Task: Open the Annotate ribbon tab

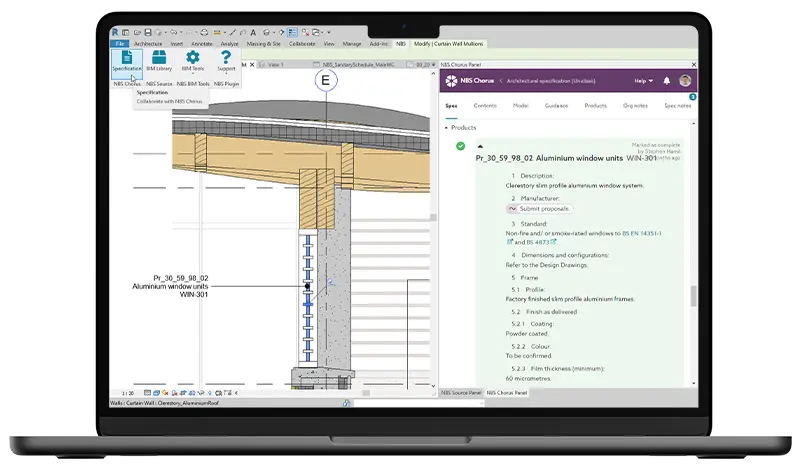Action: (202, 44)
